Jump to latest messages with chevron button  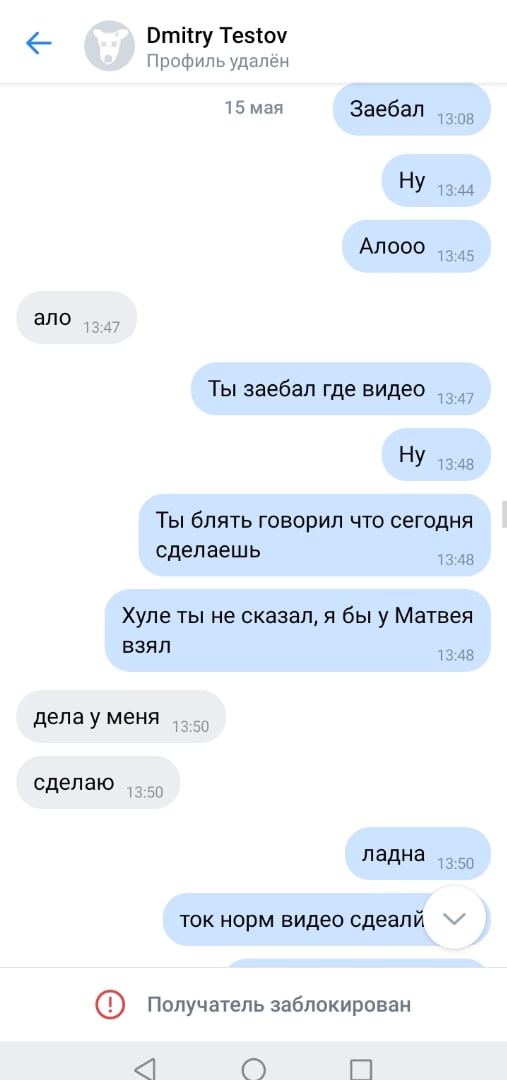(x=455, y=918)
